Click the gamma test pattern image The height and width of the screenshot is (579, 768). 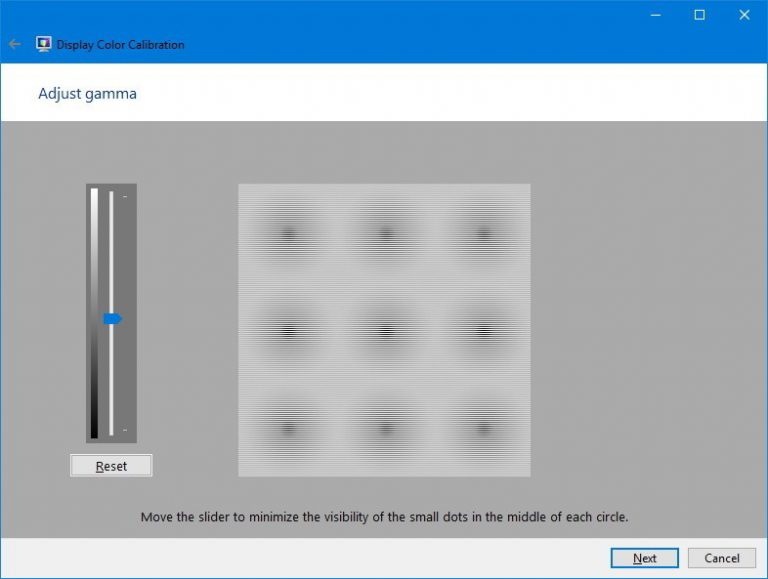coord(384,330)
